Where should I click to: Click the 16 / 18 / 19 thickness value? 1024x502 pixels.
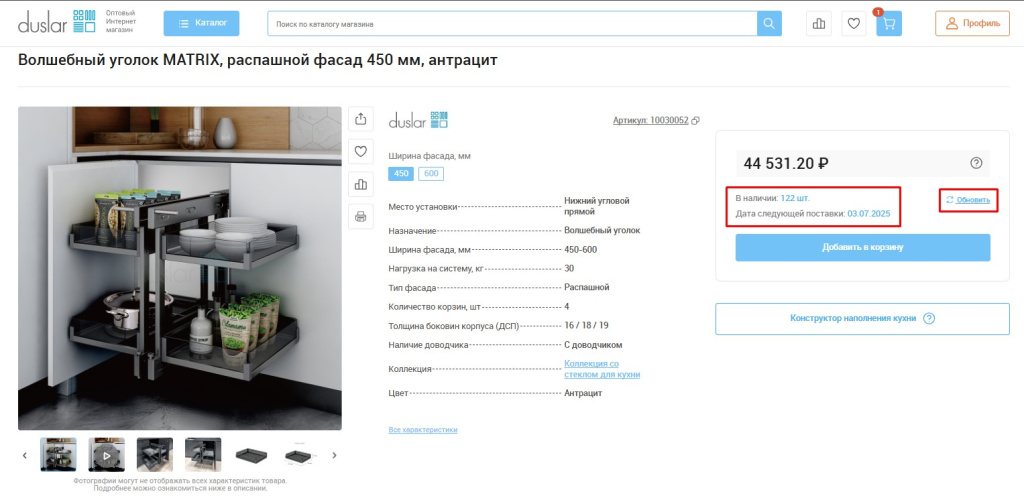[x=586, y=325]
